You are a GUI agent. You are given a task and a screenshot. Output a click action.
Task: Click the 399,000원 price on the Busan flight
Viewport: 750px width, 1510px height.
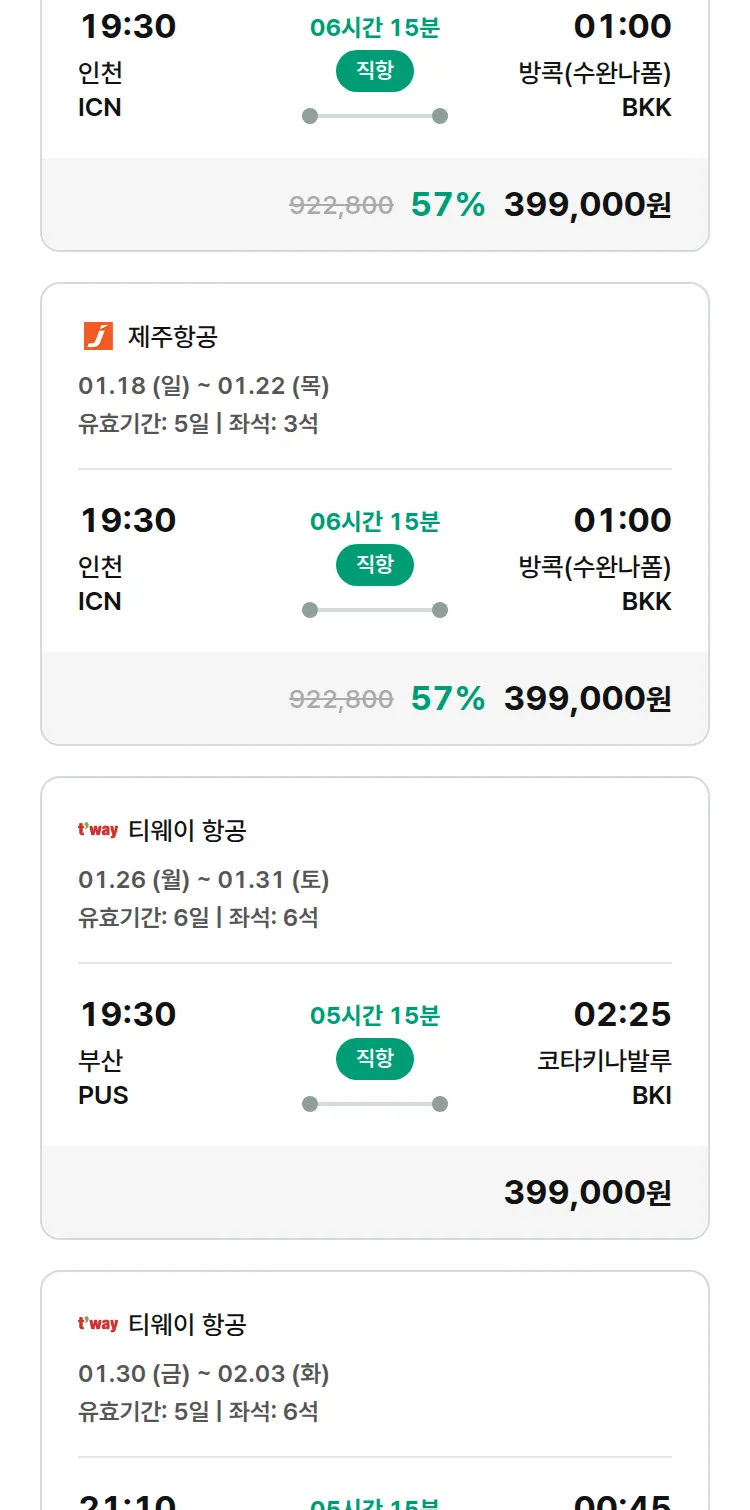click(x=587, y=1192)
